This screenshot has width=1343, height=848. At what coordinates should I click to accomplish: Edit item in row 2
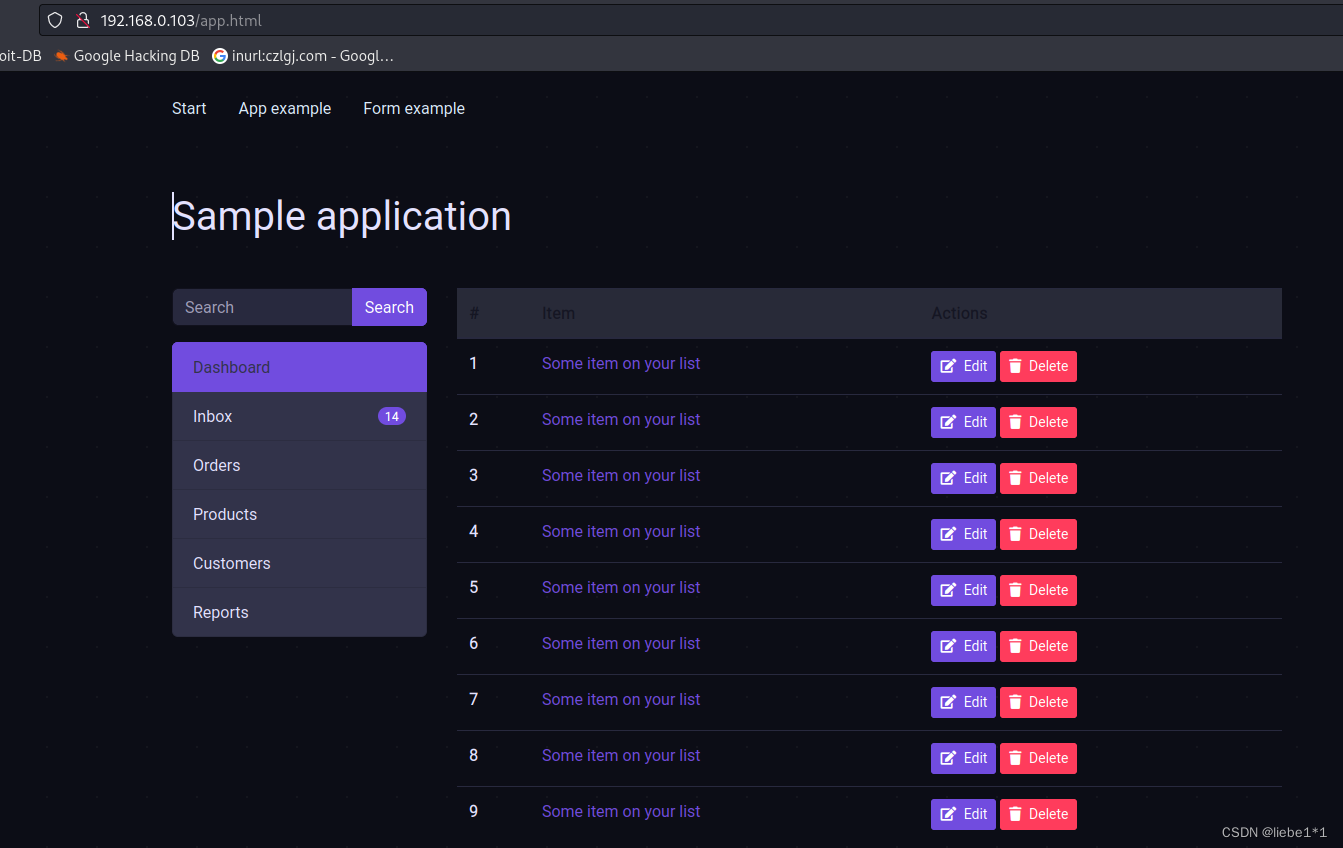pos(963,422)
